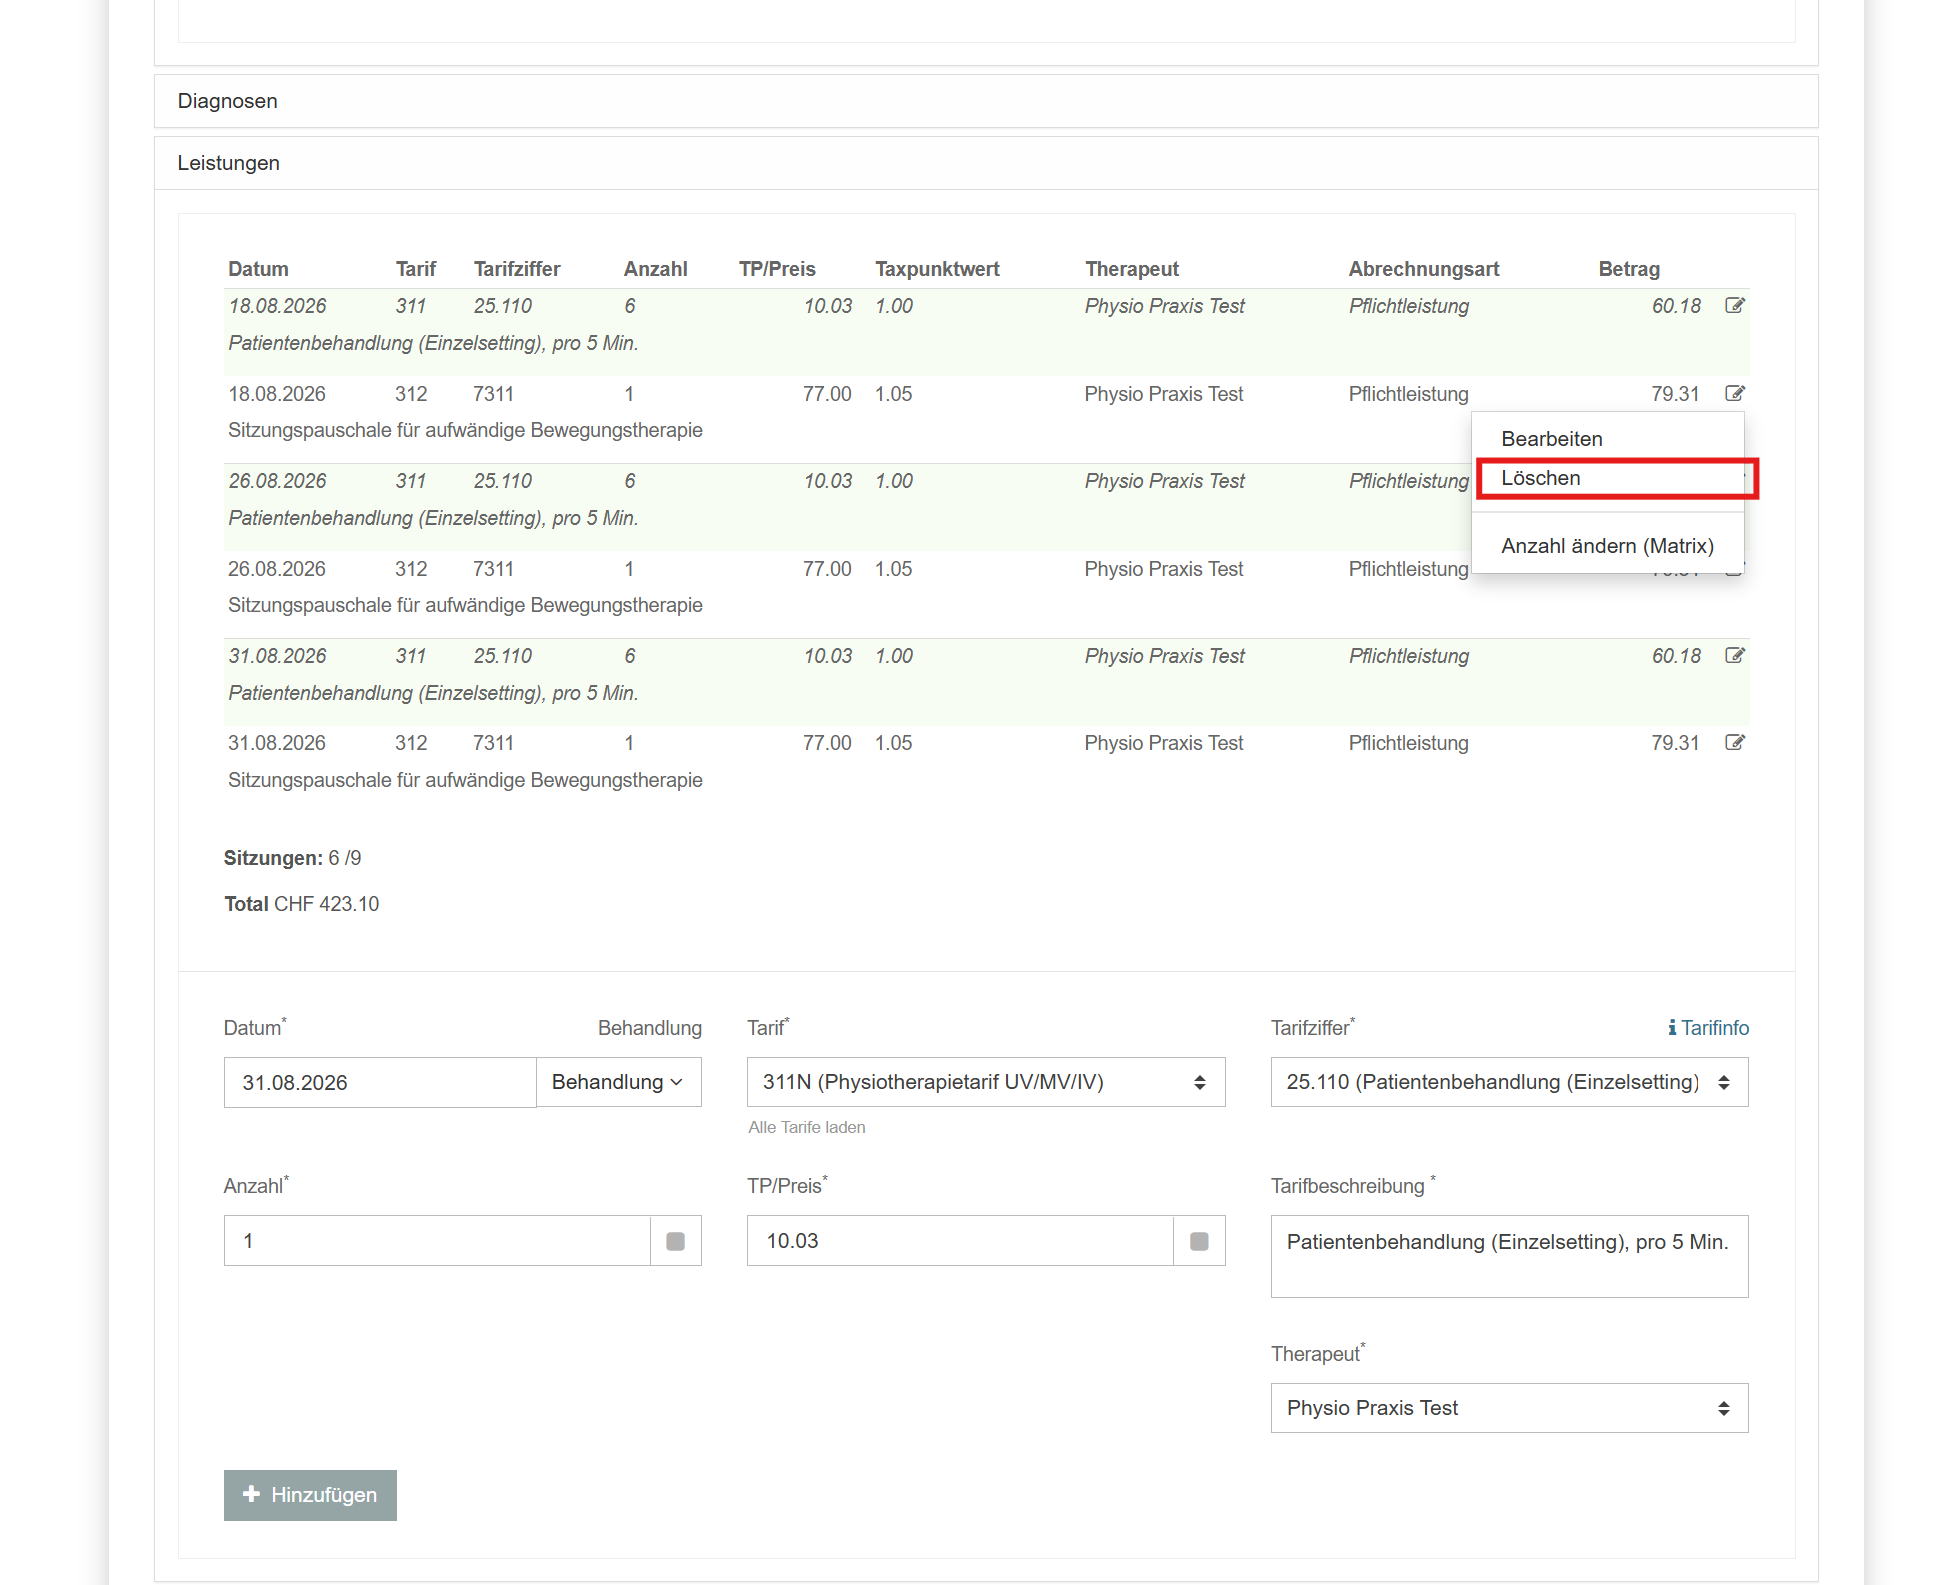Toggle the square button beside the Anzahl field

click(x=676, y=1241)
